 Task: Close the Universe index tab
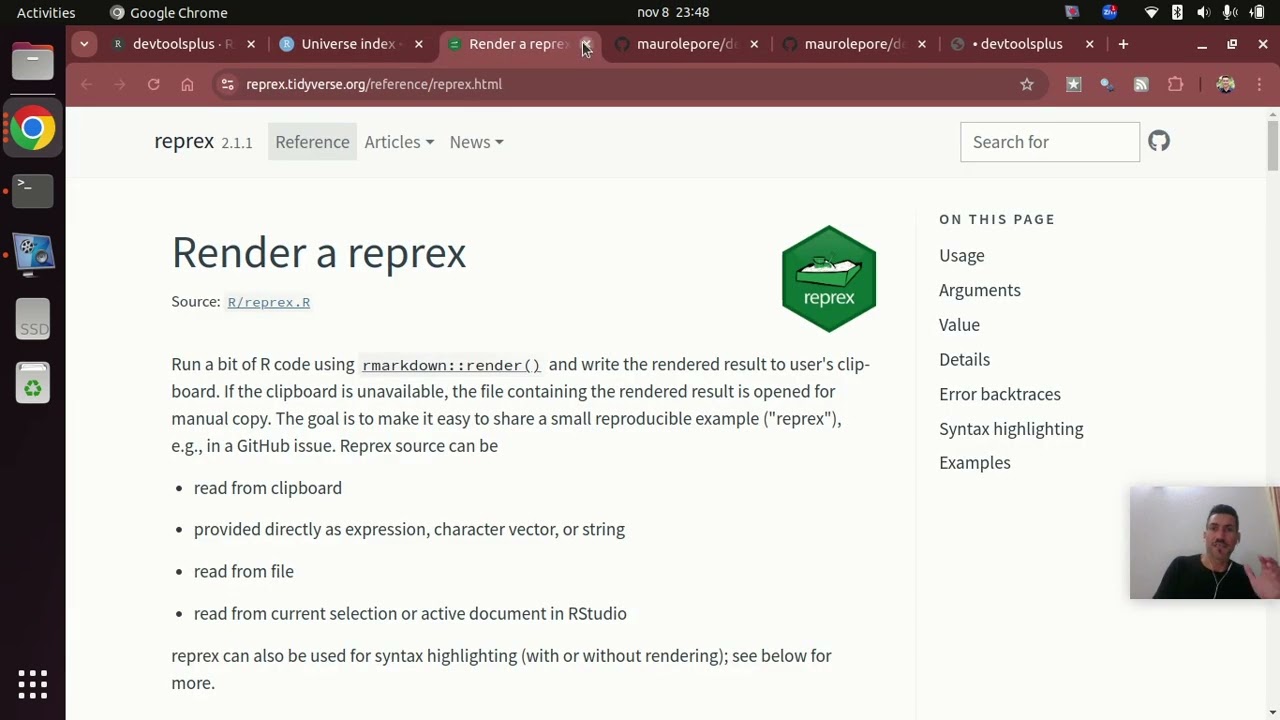419,44
